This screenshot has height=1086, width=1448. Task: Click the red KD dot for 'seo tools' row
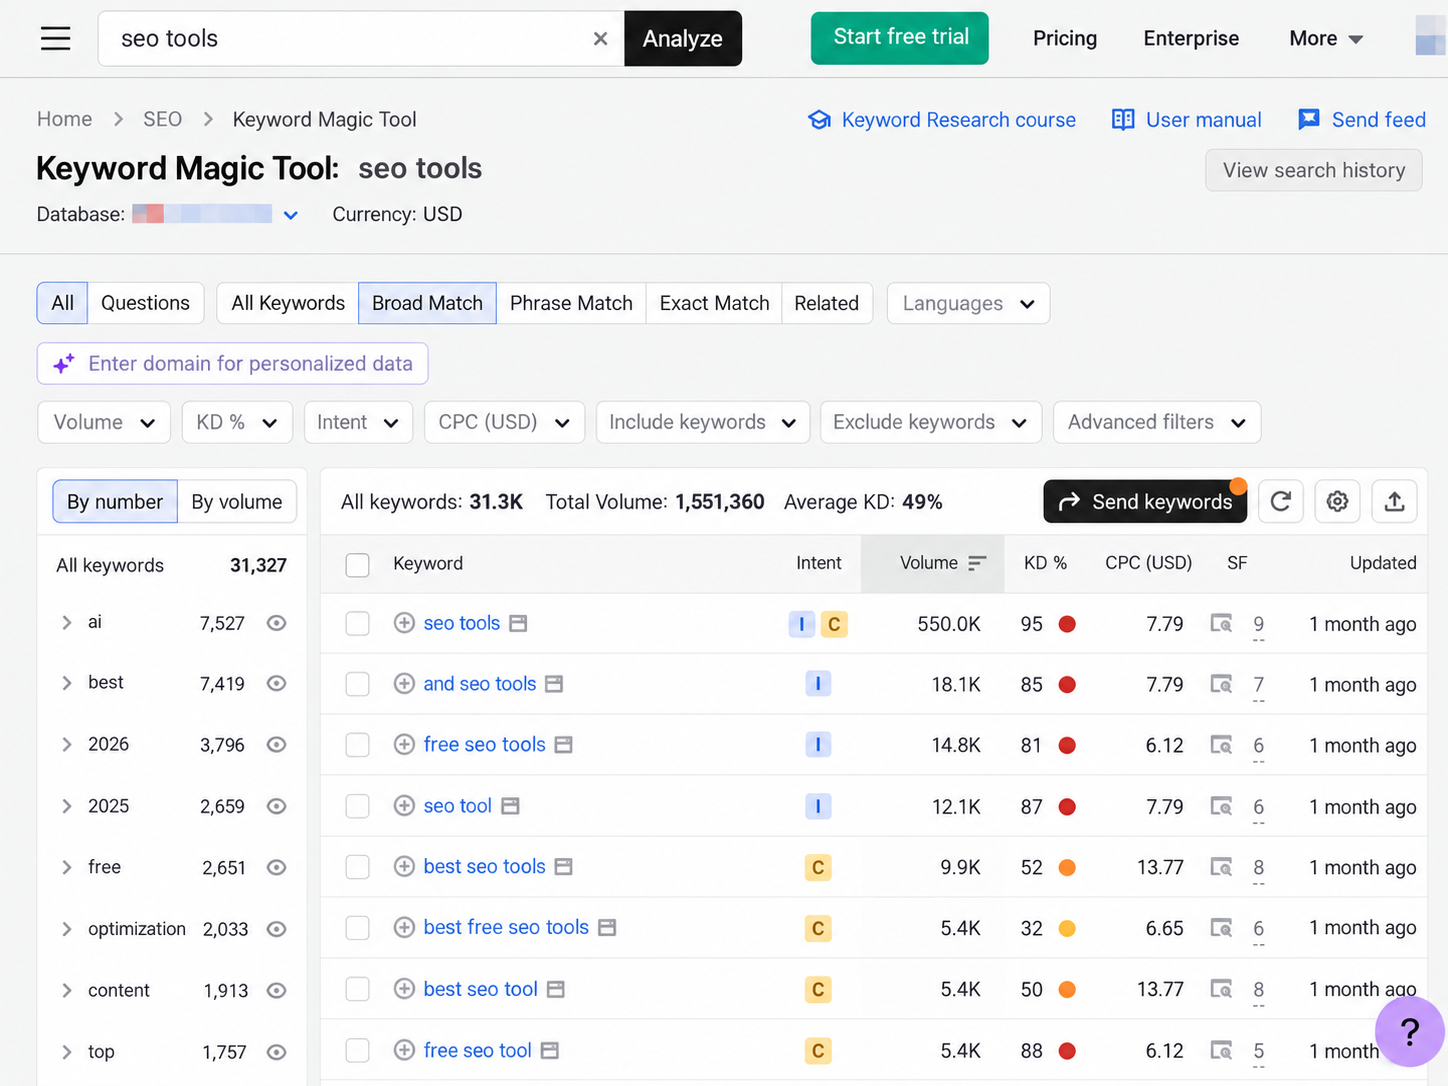[1067, 624]
